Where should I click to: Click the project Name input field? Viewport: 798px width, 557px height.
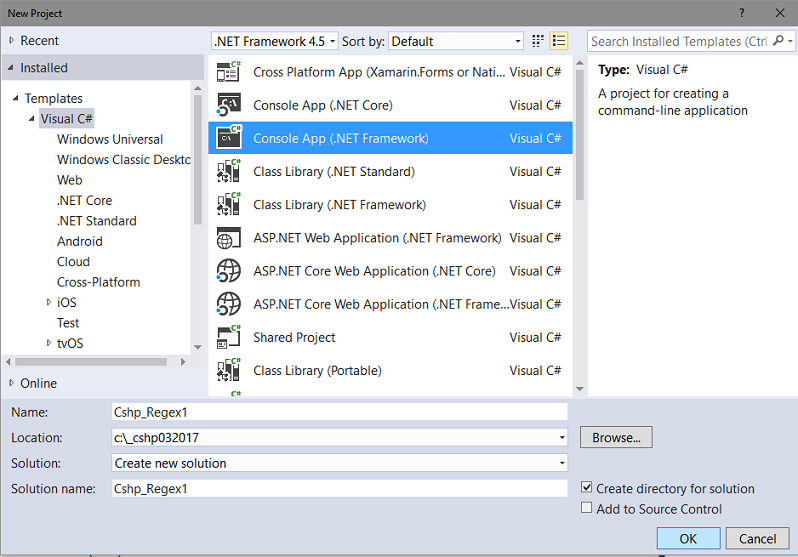pos(339,412)
